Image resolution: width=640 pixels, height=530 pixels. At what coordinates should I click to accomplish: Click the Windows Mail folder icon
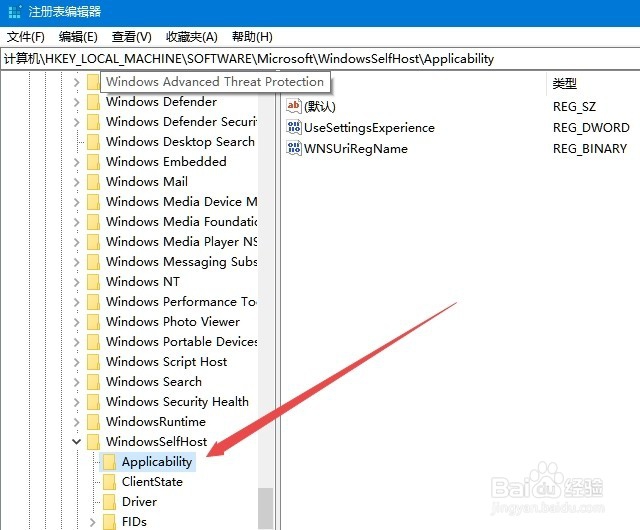(x=93, y=182)
